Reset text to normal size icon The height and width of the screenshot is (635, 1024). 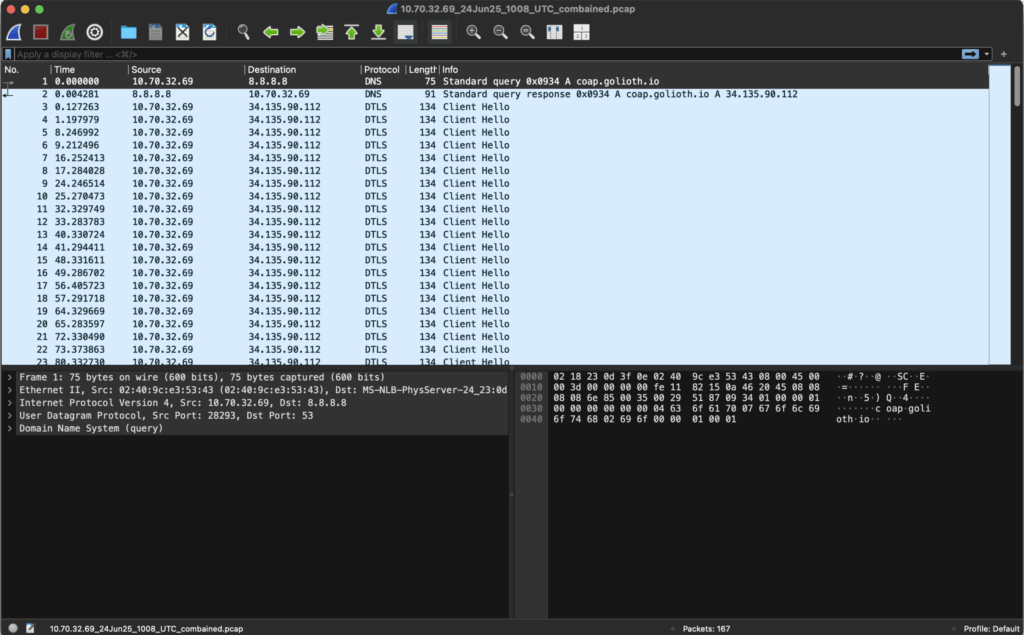pyautogui.click(x=527, y=32)
